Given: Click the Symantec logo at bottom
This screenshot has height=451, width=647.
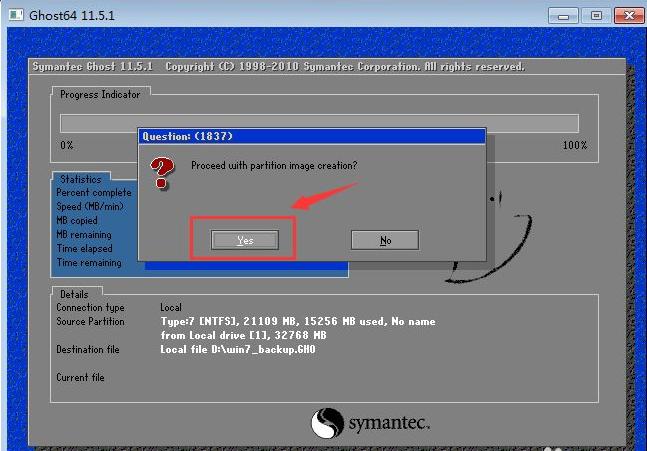Looking at the screenshot, I should (x=370, y=423).
